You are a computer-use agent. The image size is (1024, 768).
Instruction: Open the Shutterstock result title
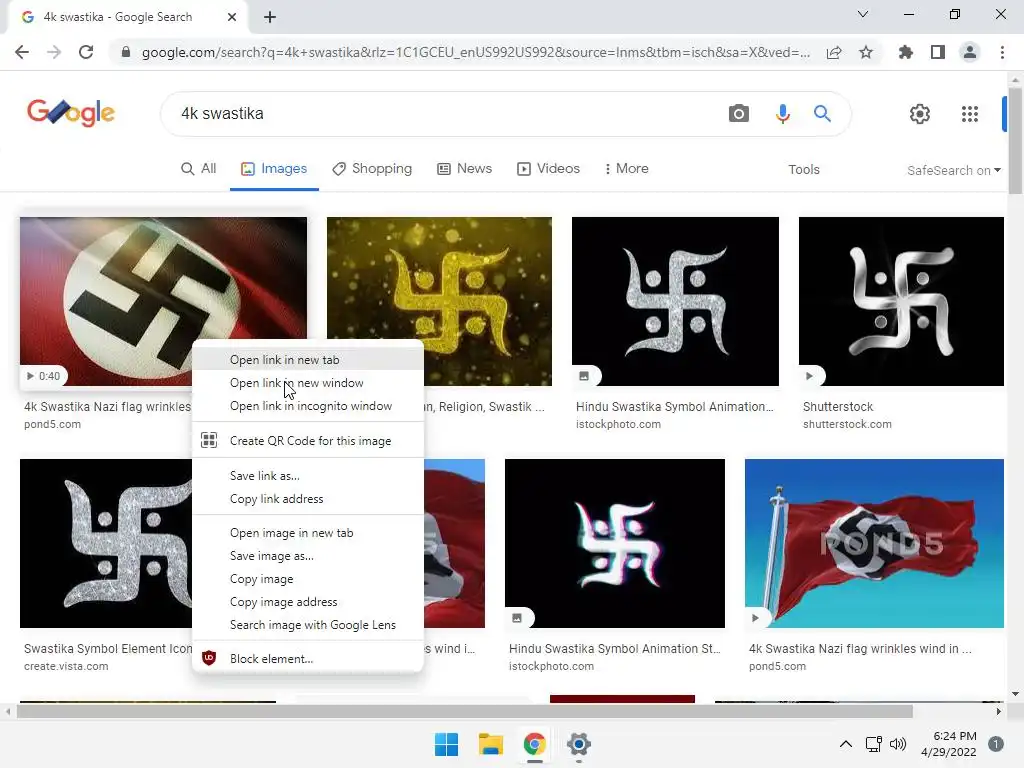click(x=838, y=406)
